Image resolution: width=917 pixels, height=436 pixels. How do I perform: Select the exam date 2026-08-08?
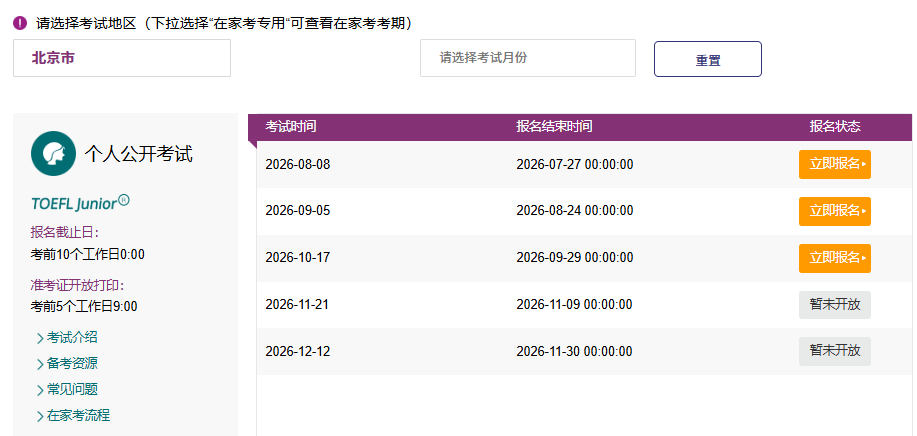298,165
